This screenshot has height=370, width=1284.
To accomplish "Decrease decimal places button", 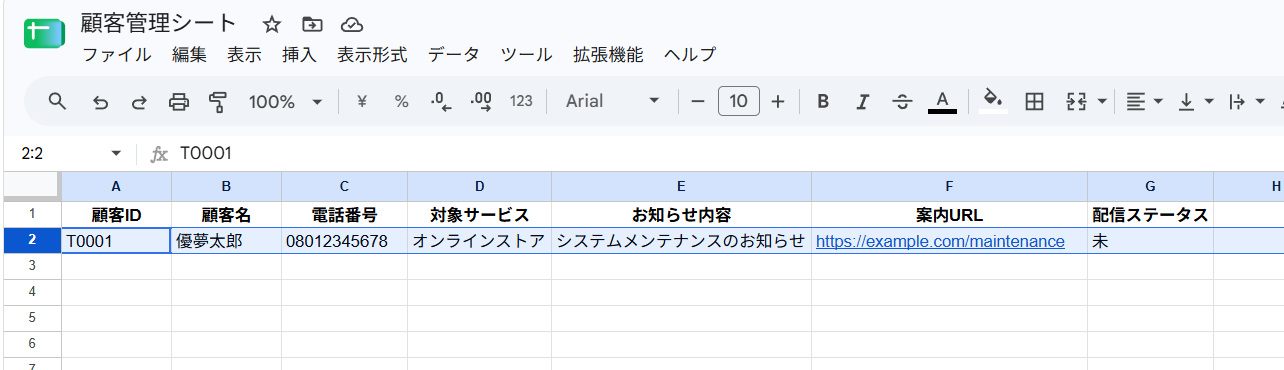I will pyautogui.click(x=441, y=101).
